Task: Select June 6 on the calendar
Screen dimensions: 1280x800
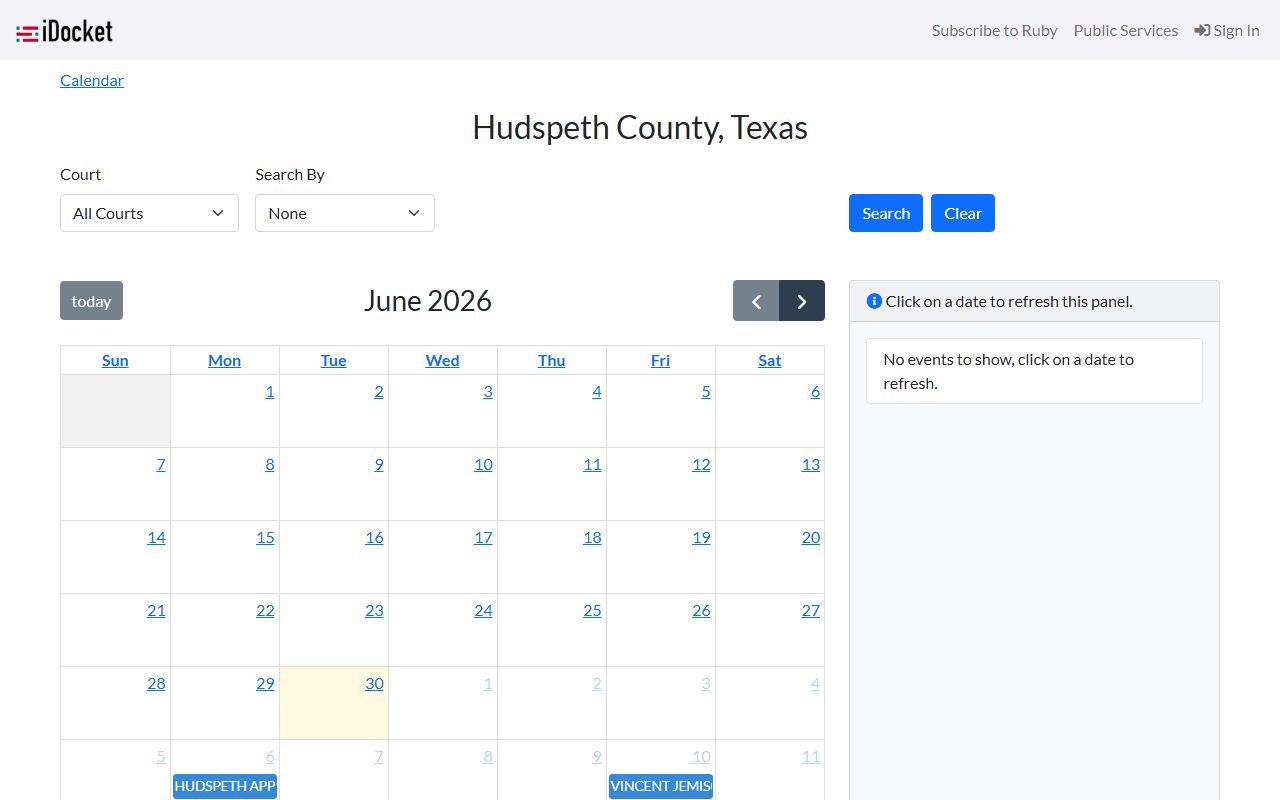Action: [x=815, y=391]
